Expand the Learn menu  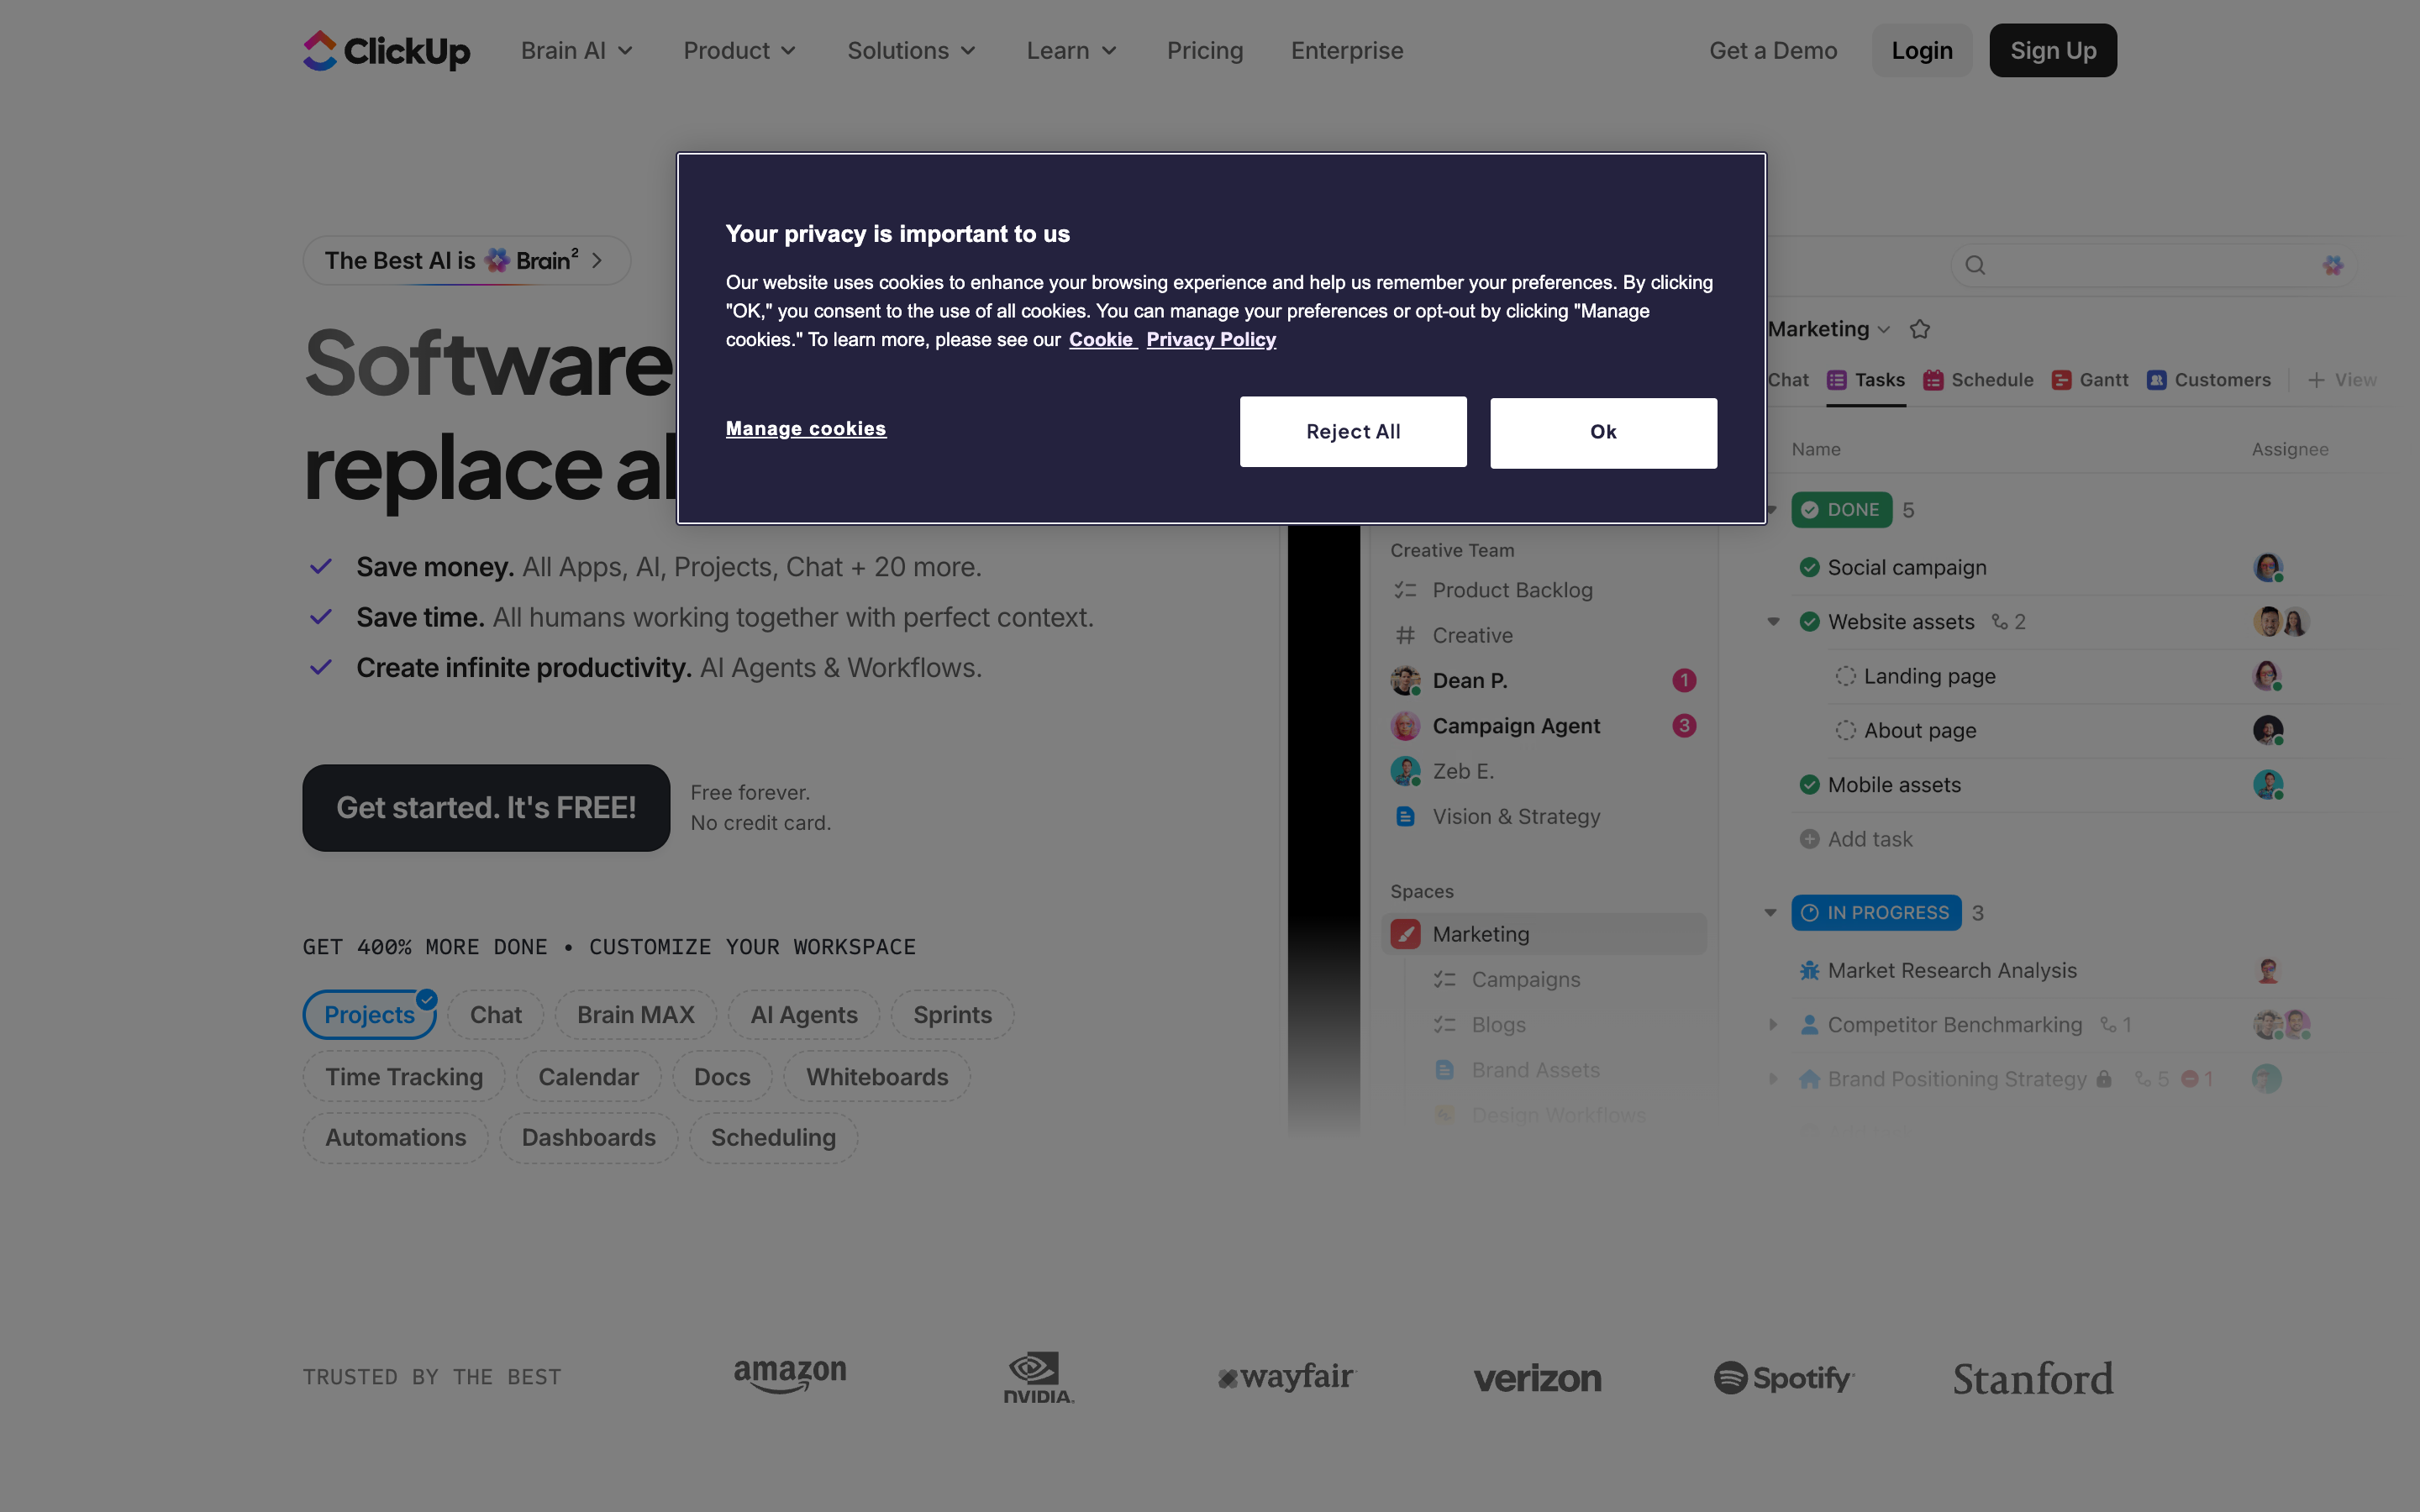[1071, 50]
